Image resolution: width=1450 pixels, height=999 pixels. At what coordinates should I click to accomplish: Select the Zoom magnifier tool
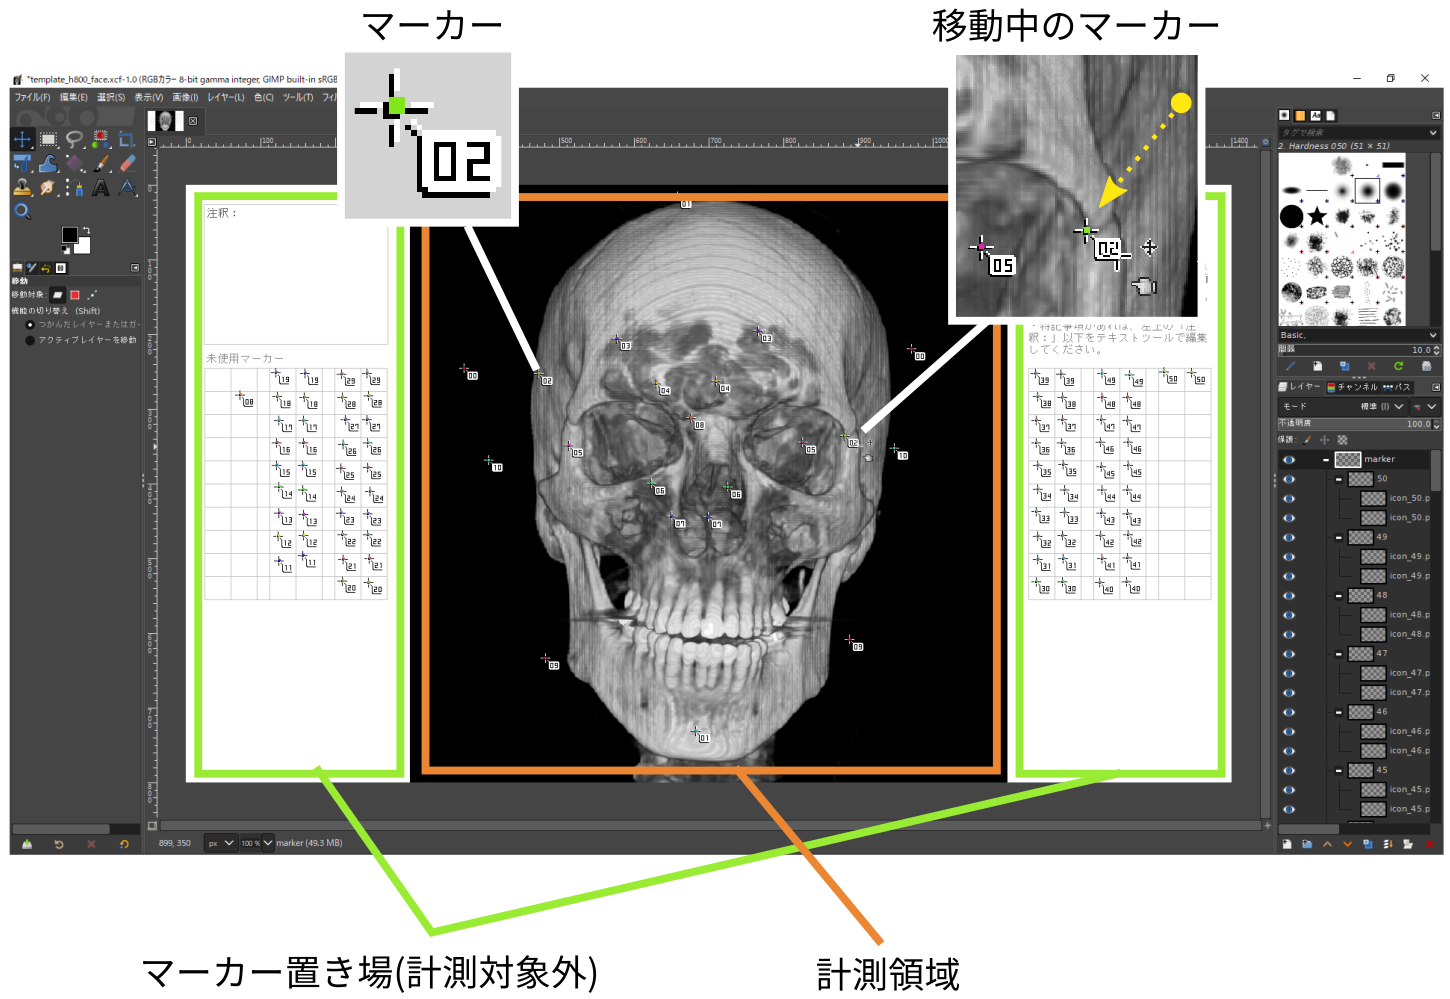coord(22,211)
